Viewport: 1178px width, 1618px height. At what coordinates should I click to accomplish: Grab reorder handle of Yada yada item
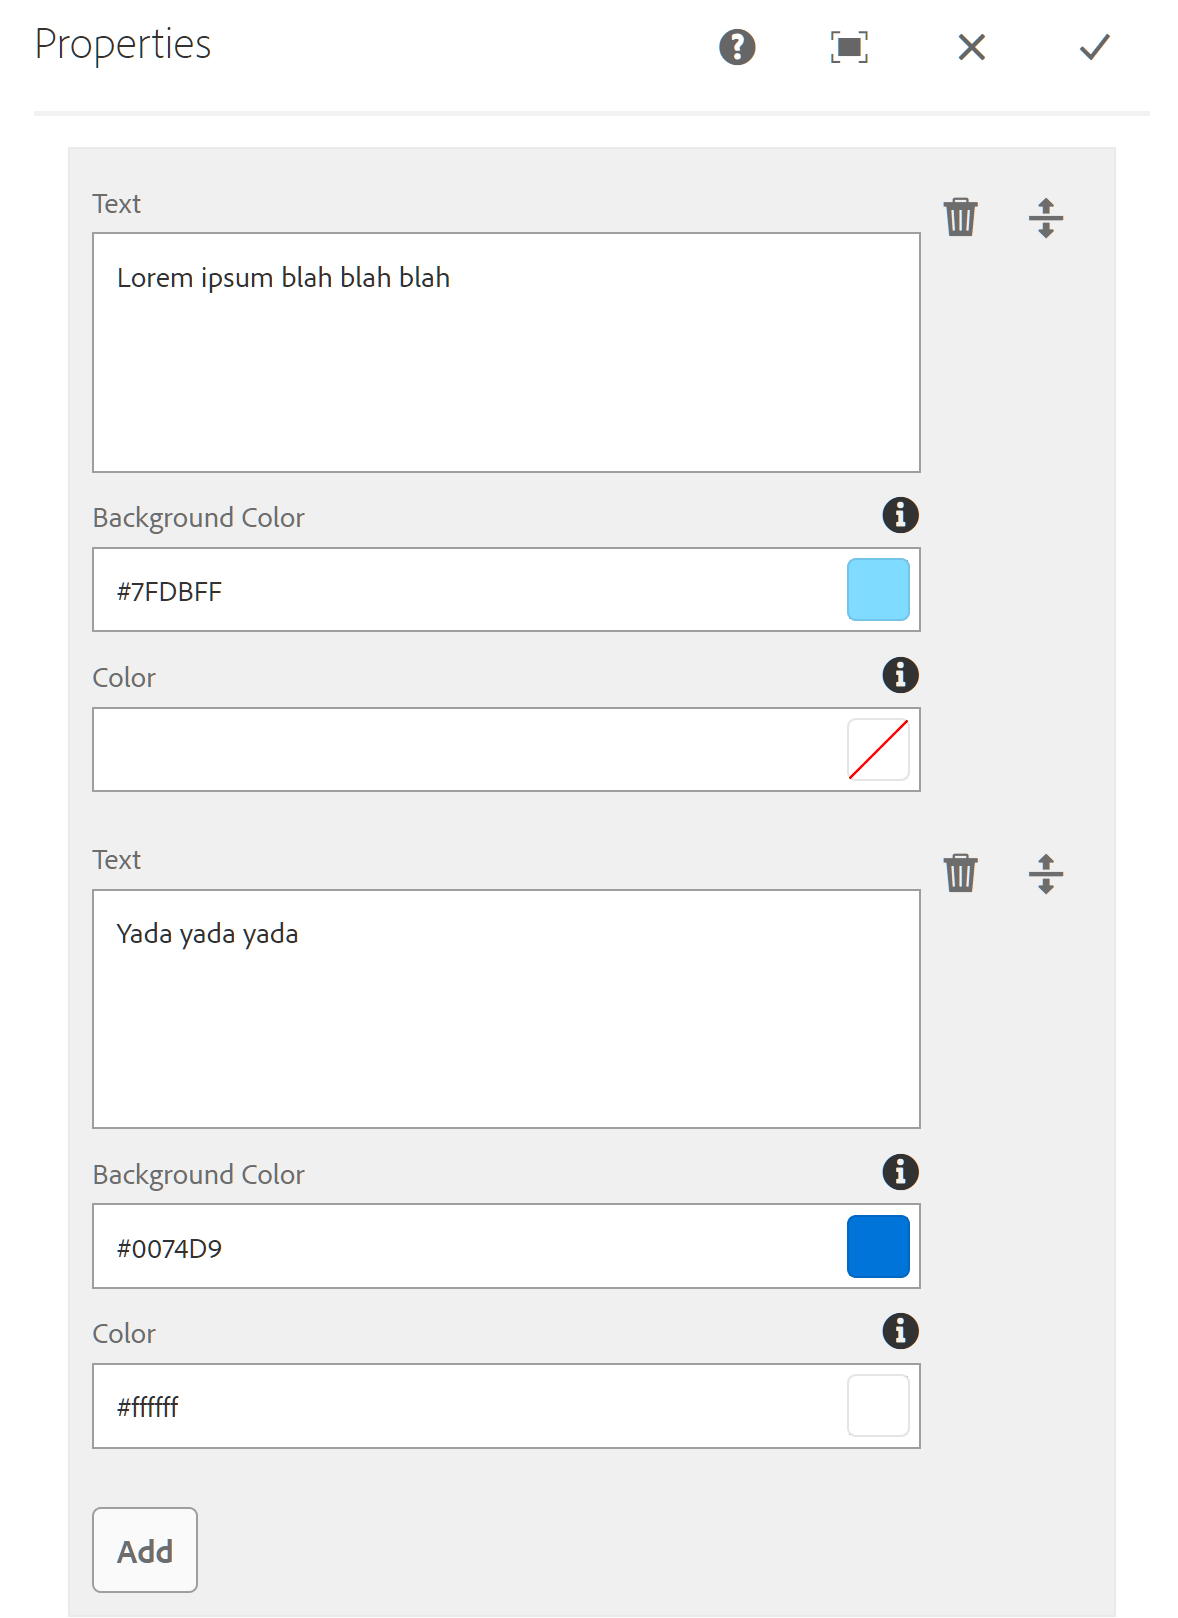click(x=1045, y=873)
